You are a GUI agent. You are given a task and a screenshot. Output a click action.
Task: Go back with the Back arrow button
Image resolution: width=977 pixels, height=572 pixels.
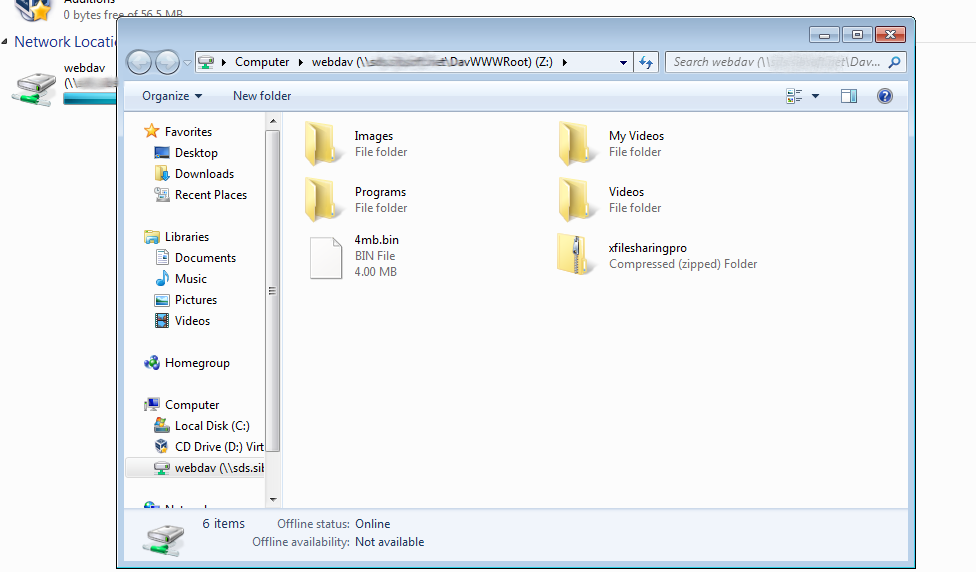point(140,62)
